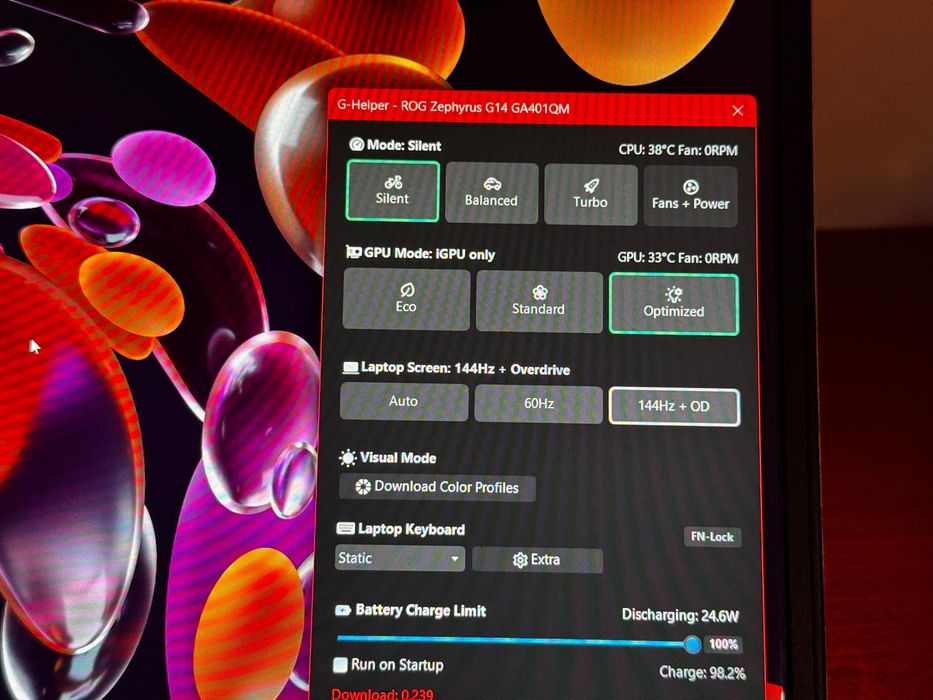Switch to Balanced performance mode
This screenshot has height=700, width=933.
pyautogui.click(x=491, y=193)
